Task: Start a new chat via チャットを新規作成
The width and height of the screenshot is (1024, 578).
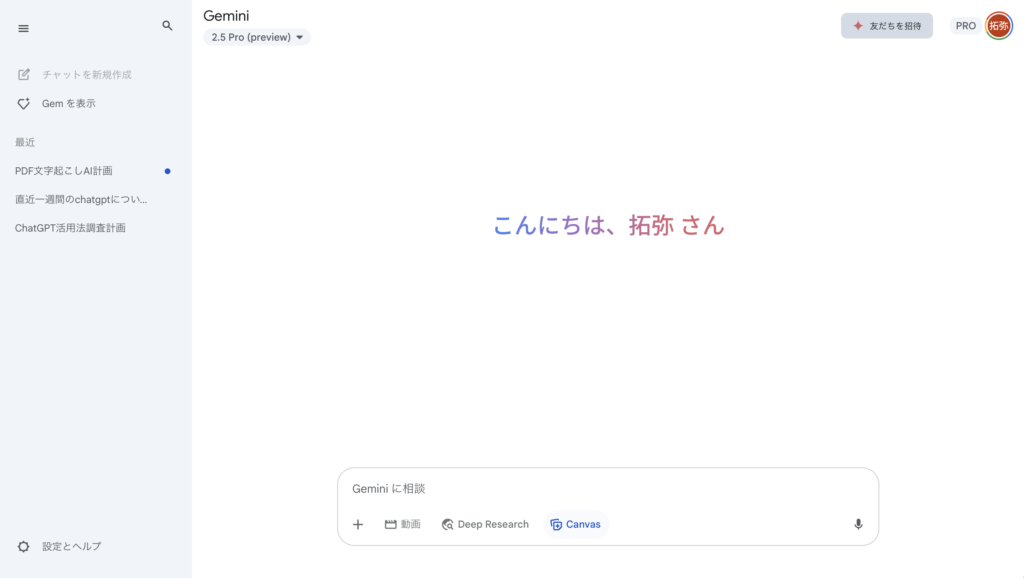Action: (x=75, y=74)
